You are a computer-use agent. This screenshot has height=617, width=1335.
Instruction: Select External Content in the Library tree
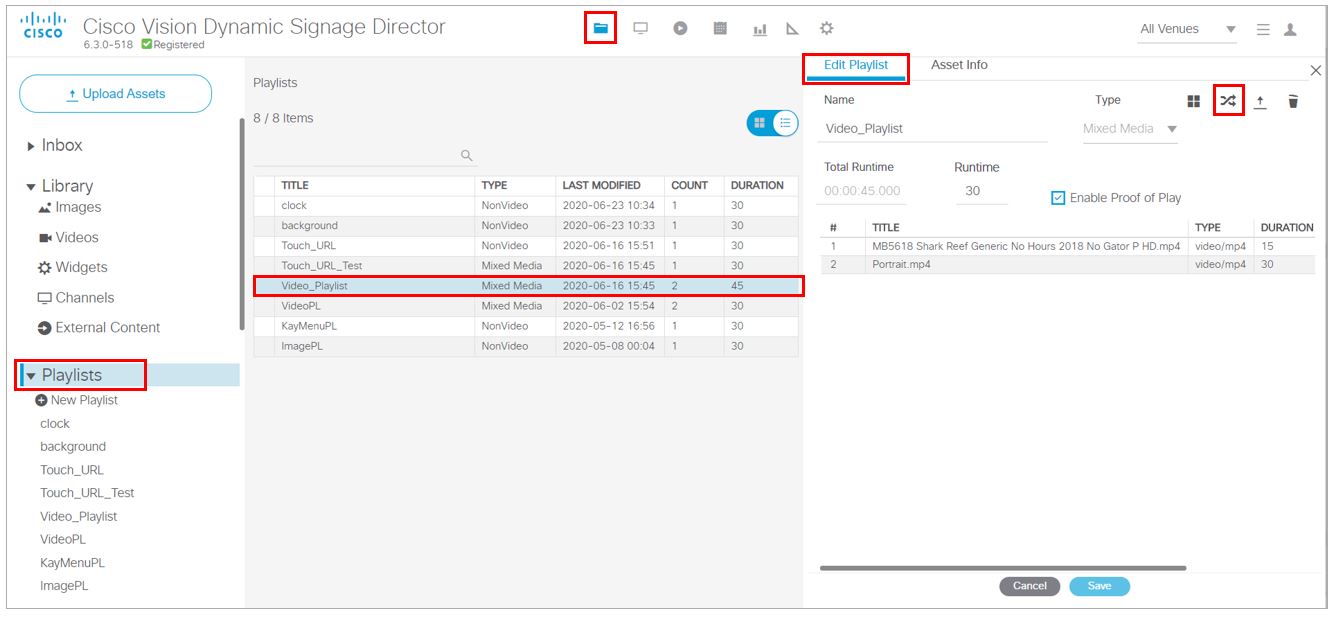99,327
